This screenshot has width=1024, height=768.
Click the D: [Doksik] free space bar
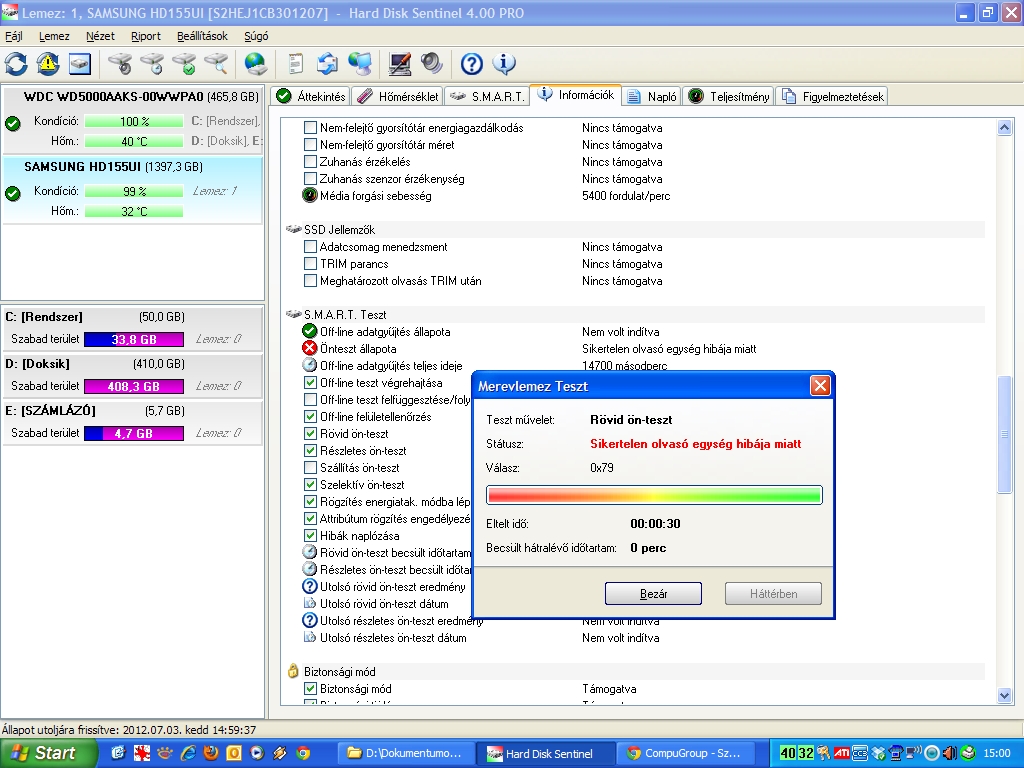click(x=134, y=387)
